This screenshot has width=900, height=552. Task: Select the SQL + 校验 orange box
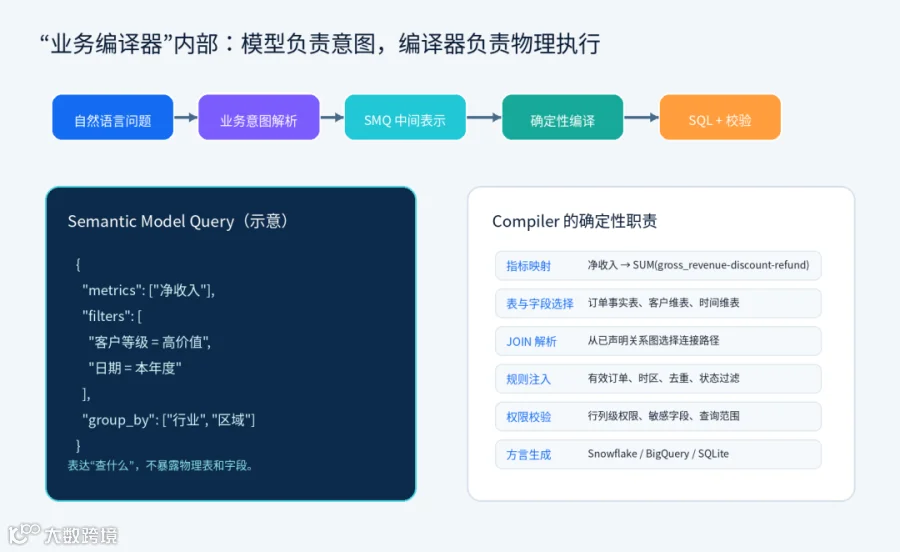720,117
